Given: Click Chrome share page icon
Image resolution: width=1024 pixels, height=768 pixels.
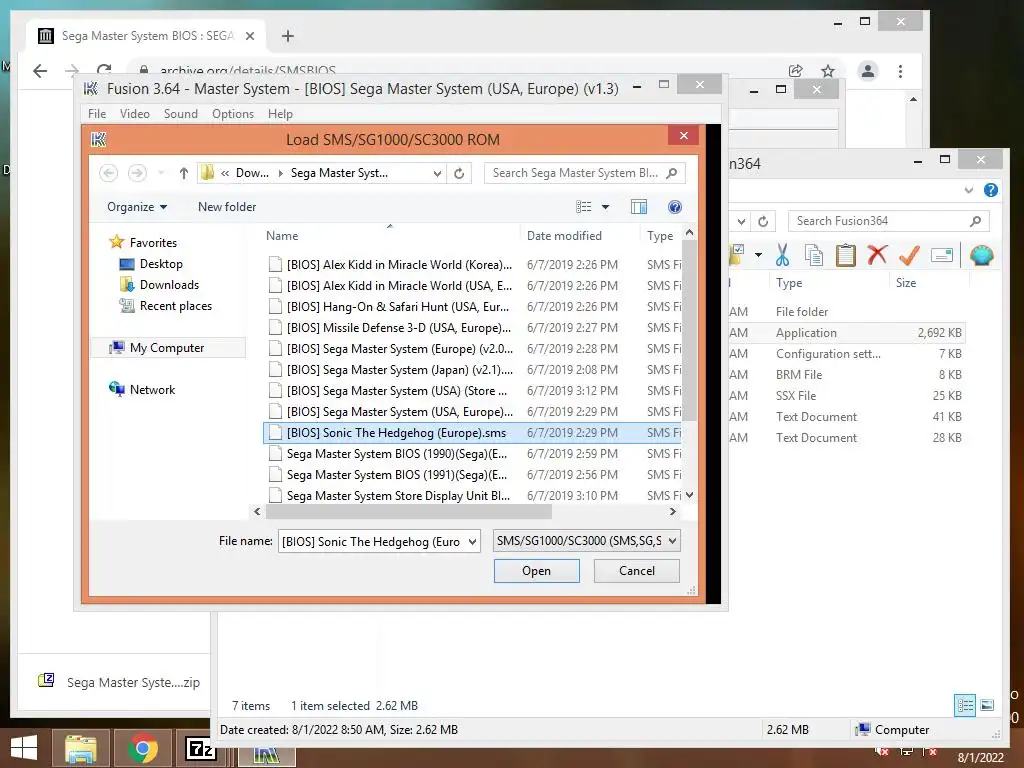Looking at the screenshot, I should coord(795,71).
